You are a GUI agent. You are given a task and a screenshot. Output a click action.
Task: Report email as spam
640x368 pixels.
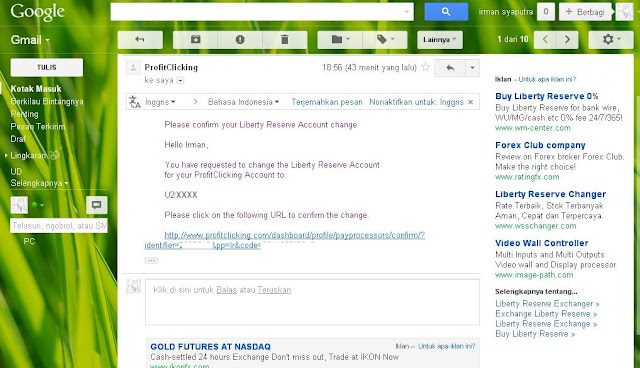[240, 40]
